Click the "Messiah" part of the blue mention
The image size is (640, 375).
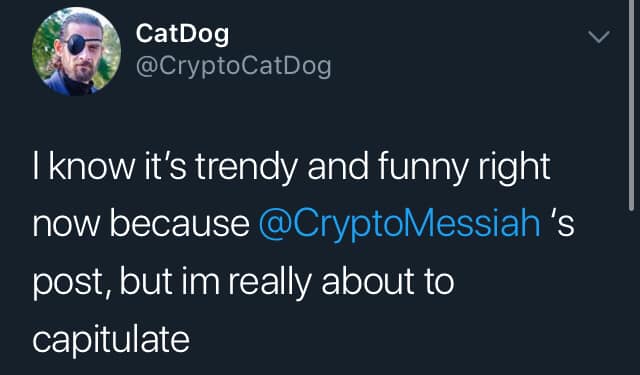pyautogui.click(x=465, y=224)
